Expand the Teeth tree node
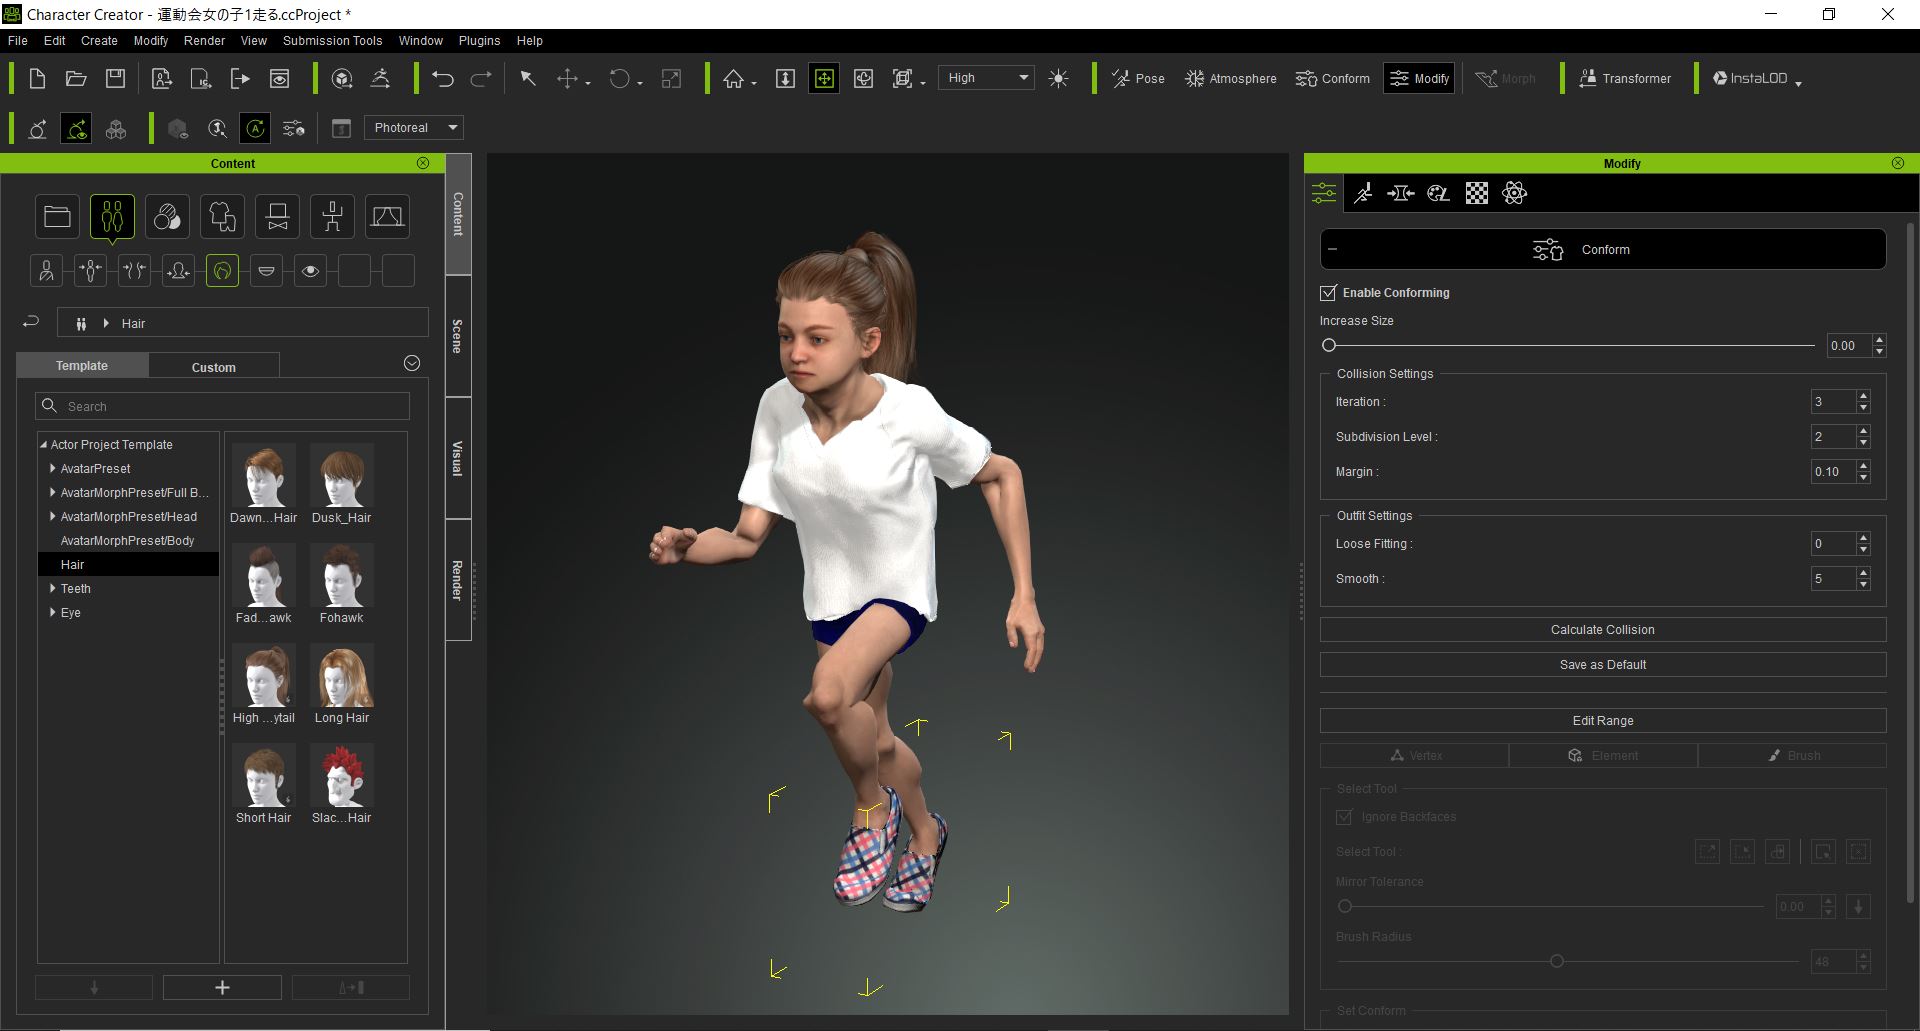The height and width of the screenshot is (1031, 1920). point(52,589)
